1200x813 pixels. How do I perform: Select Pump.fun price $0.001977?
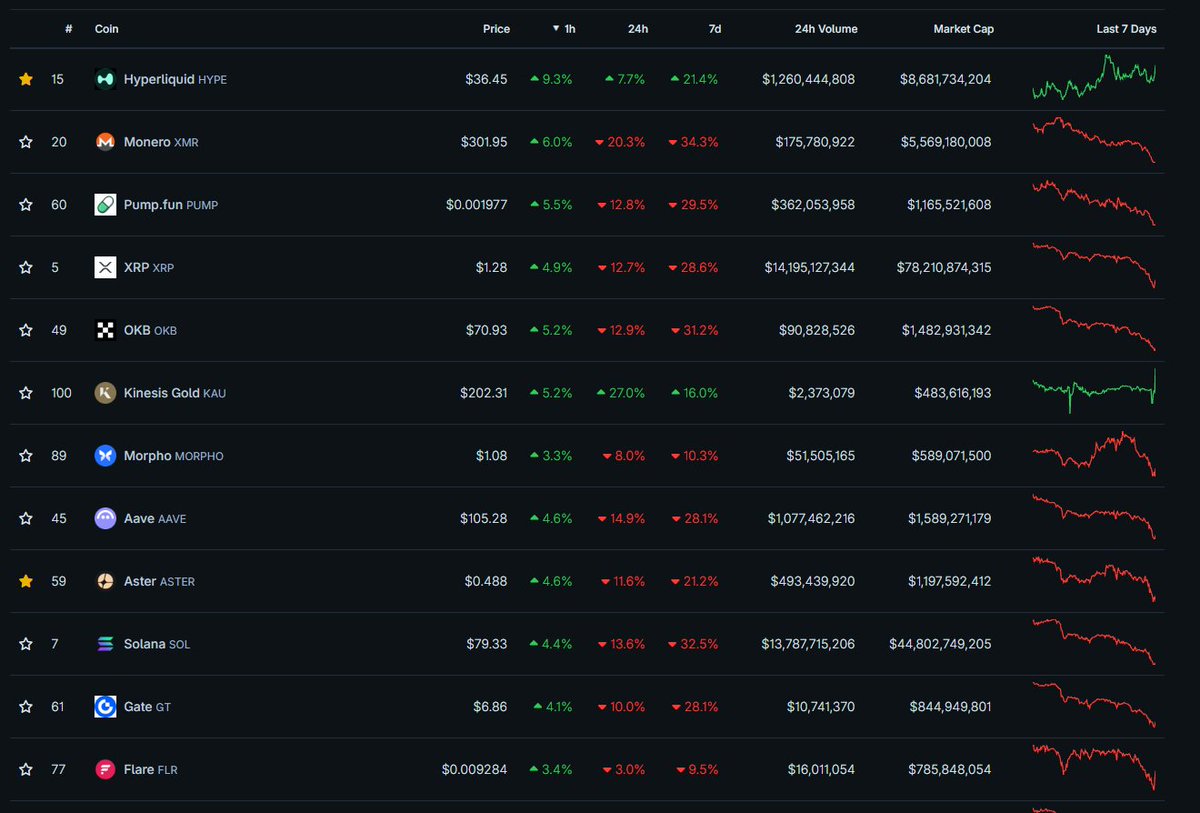coord(477,205)
